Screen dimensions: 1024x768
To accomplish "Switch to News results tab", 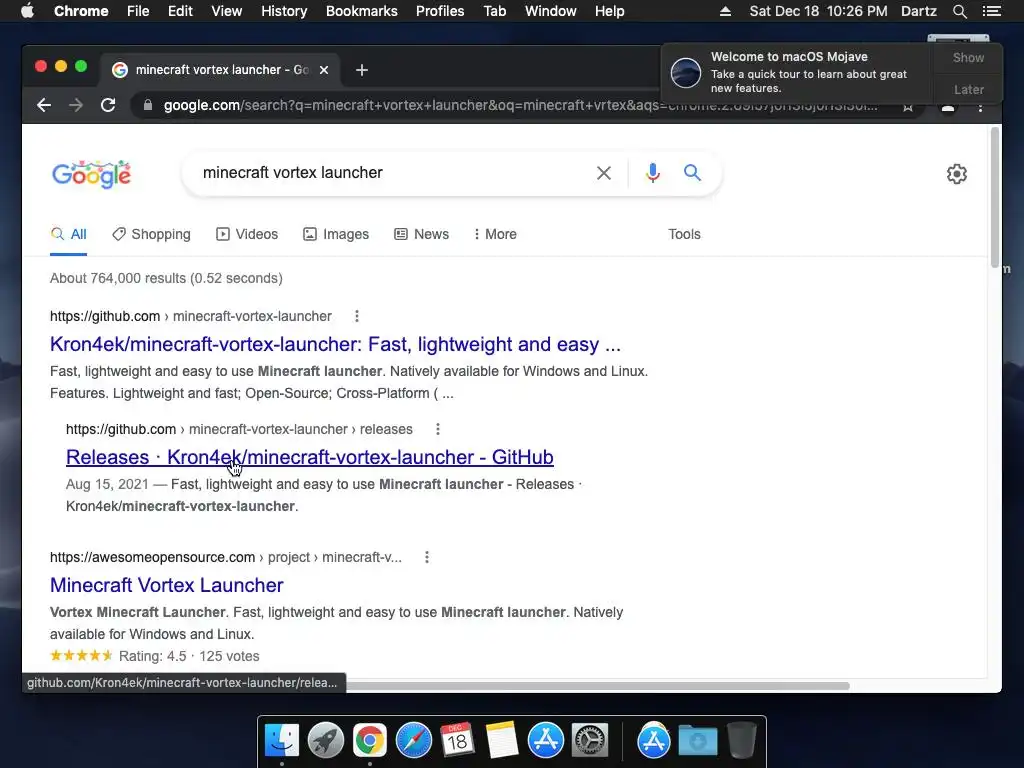I will click(421, 234).
